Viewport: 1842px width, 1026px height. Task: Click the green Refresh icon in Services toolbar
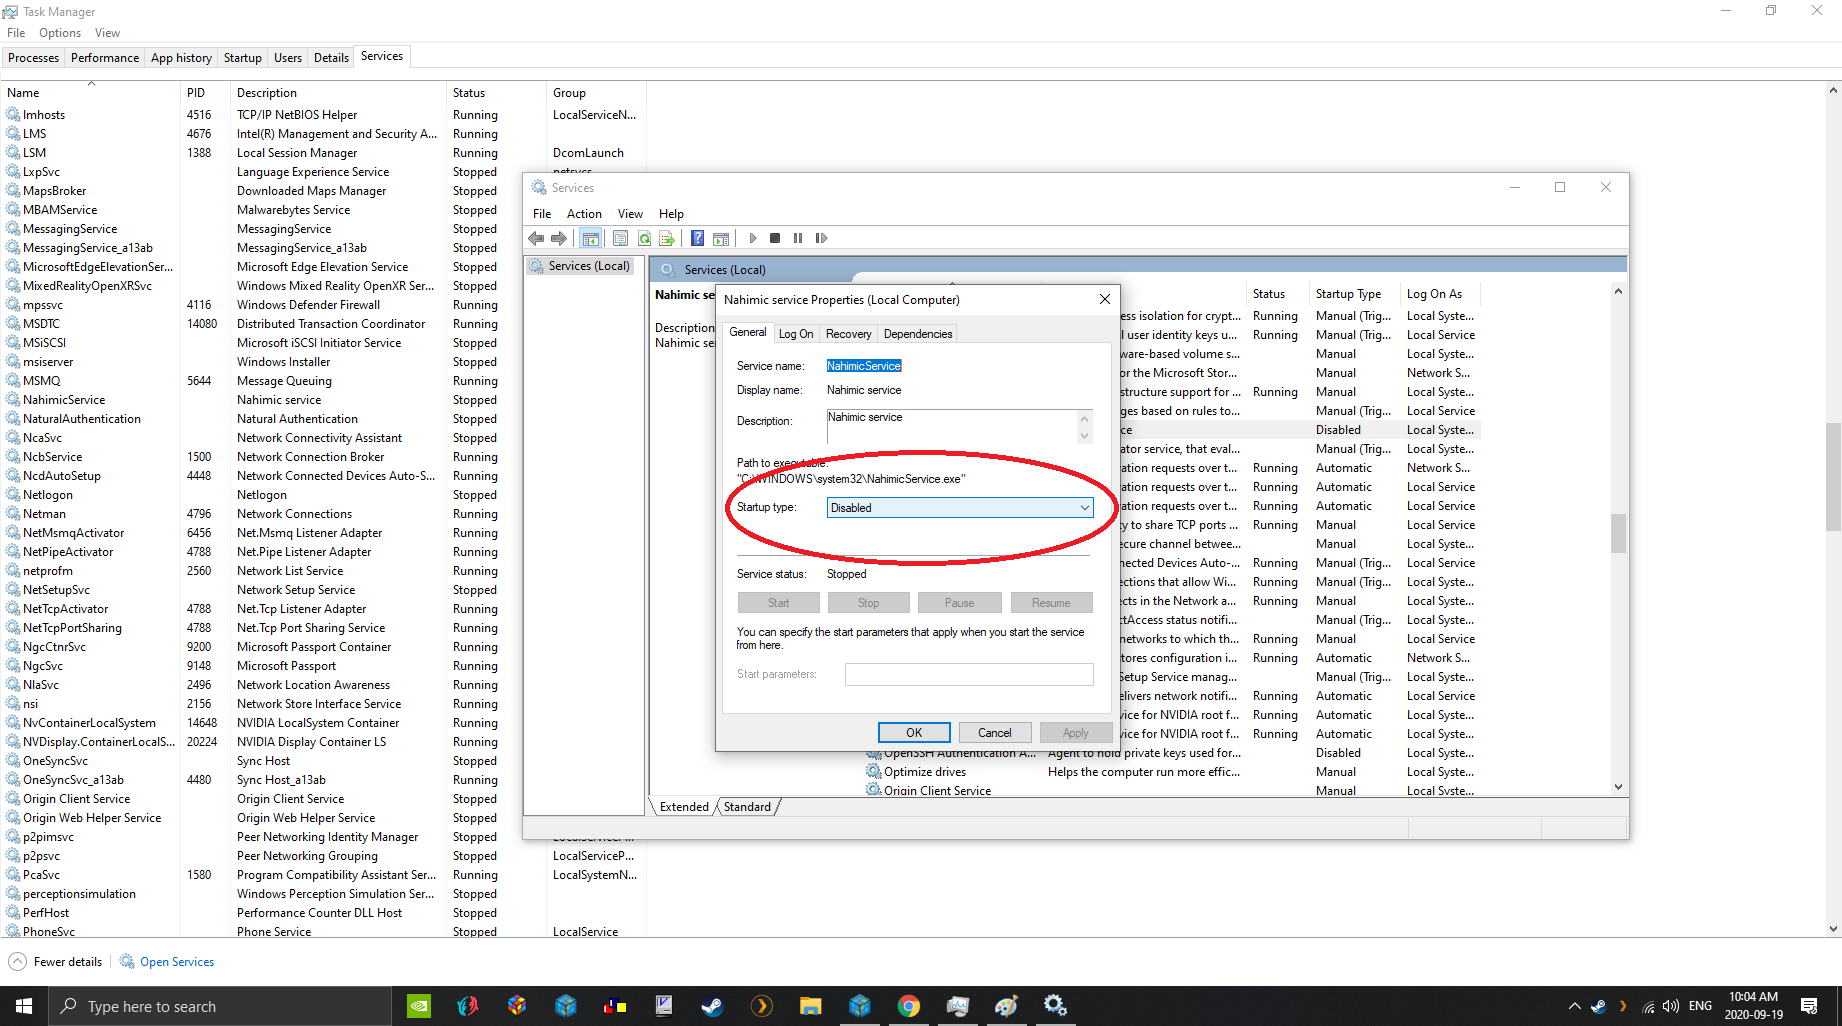pyautogui.click(x=644, y=238)
